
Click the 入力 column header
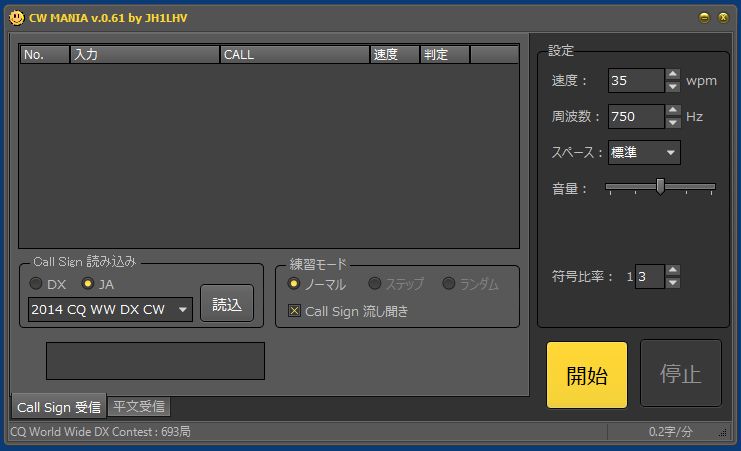tap(145, 54)
